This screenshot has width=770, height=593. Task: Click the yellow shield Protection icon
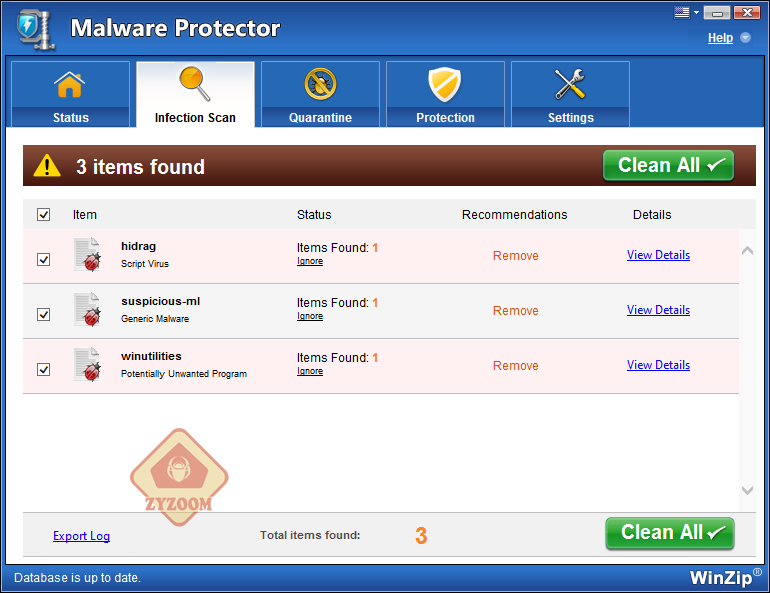[445, 84]
